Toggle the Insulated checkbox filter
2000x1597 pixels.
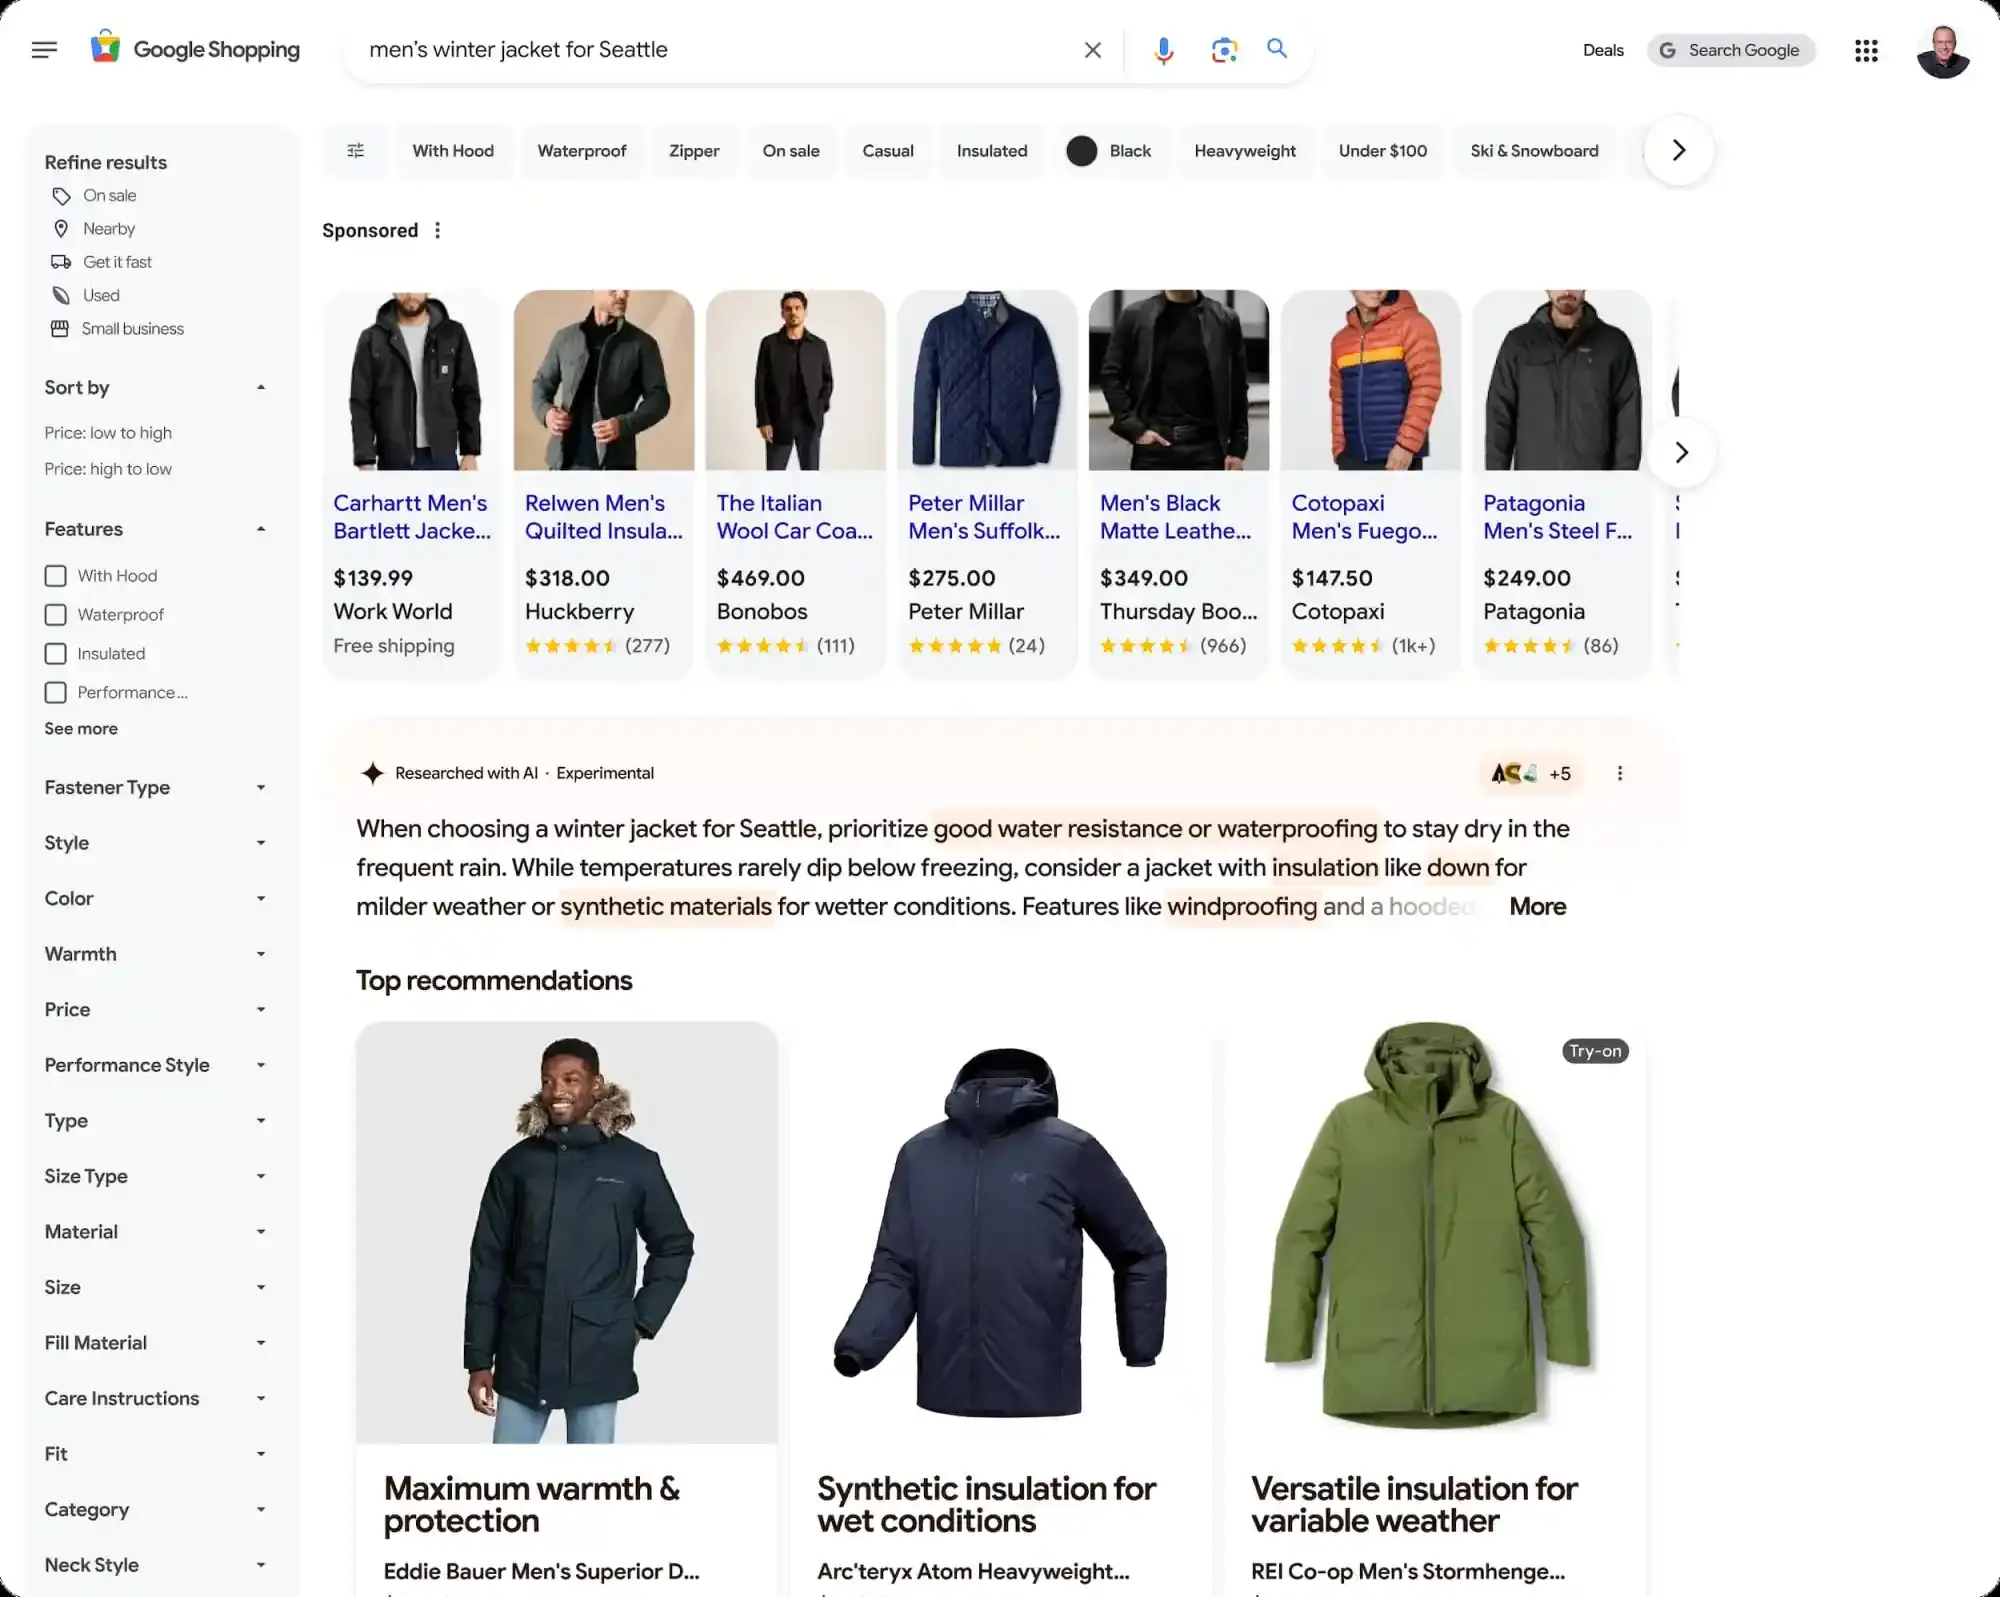click(55, 652)
